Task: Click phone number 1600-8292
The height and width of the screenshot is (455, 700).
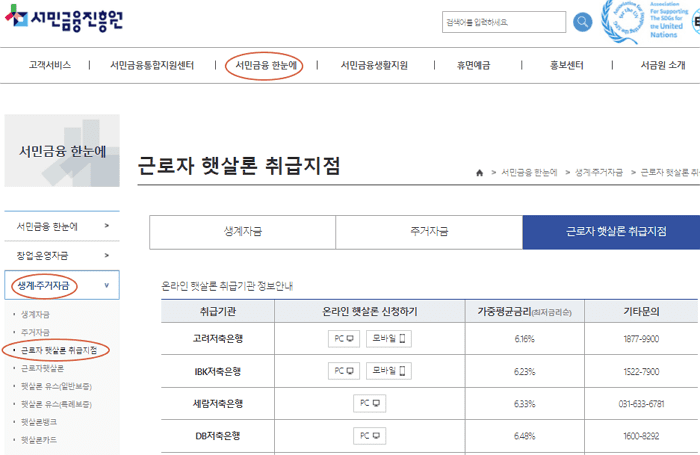Action: 641,436
